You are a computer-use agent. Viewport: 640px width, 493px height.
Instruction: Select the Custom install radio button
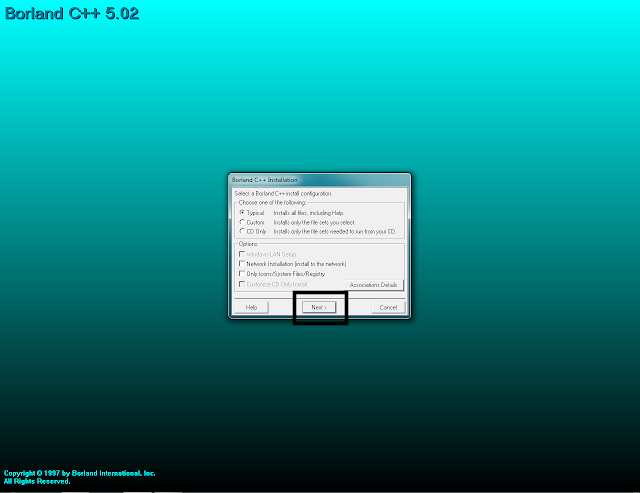point(242,222)
